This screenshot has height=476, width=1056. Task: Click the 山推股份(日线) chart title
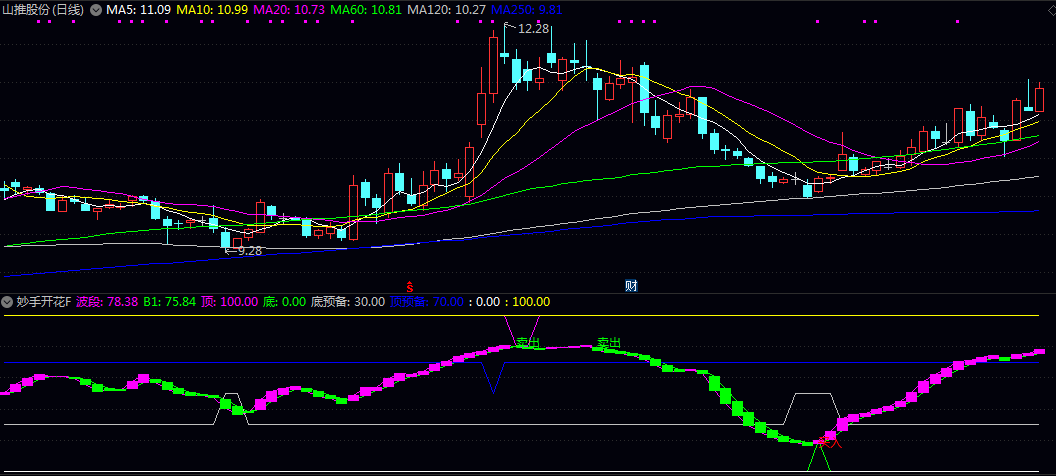tap(43, 9)
